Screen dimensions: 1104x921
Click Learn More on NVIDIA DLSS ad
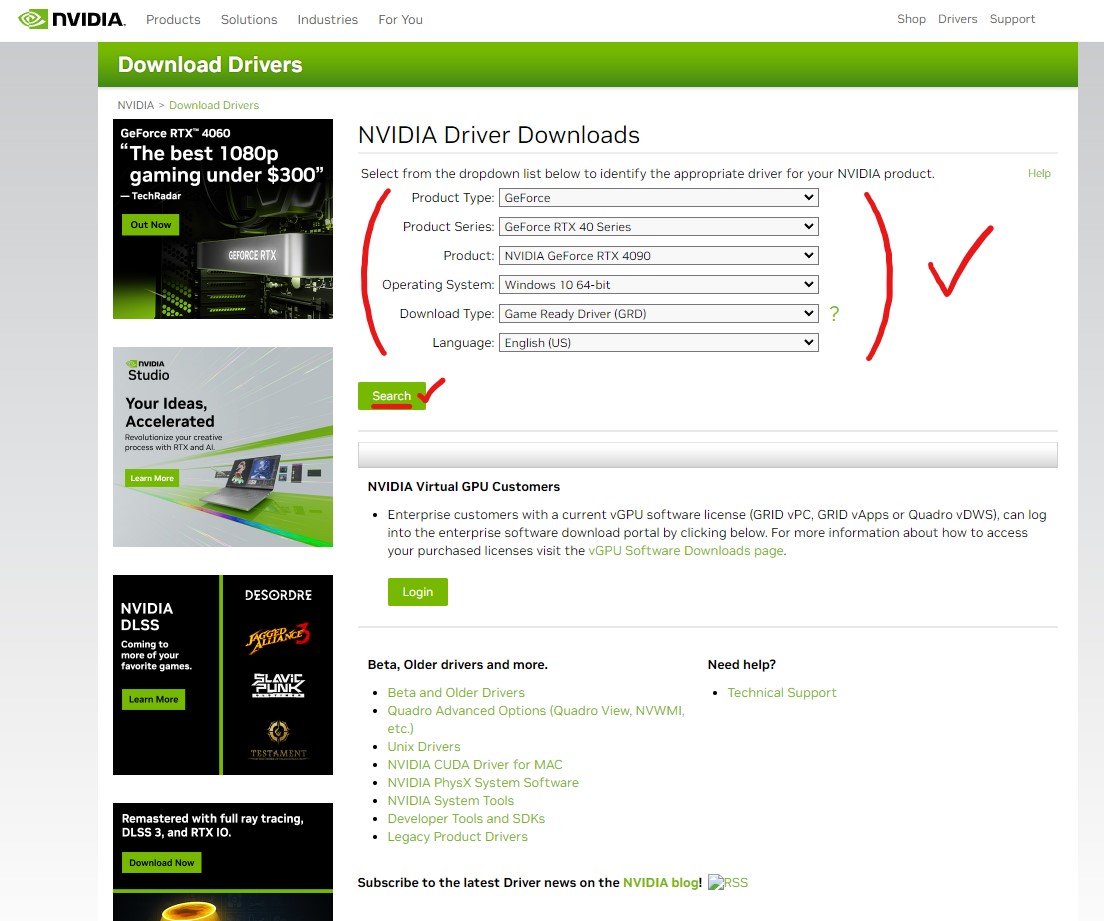tap(153, 699)
